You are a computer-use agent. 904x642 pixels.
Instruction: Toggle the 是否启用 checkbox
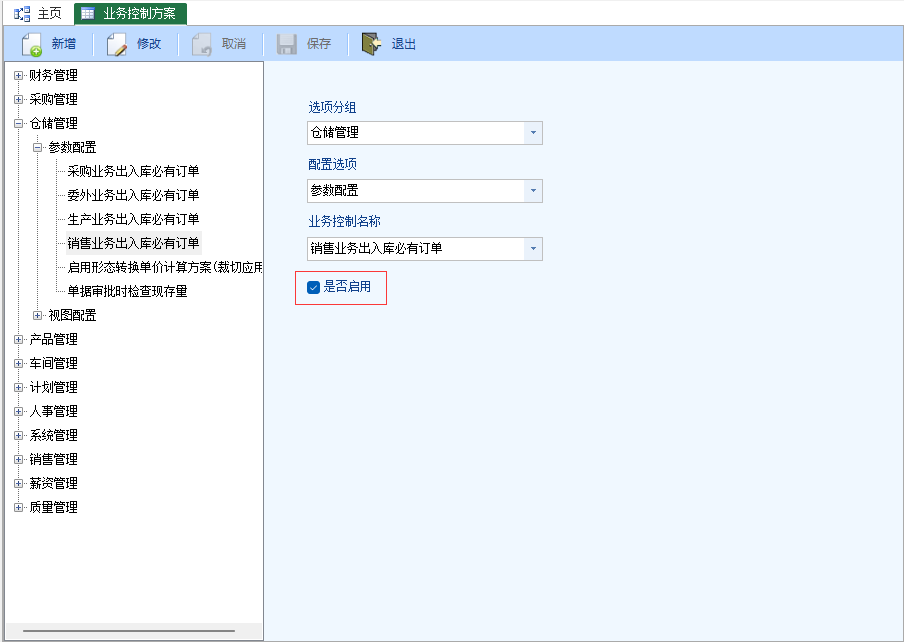click(314, 287)
